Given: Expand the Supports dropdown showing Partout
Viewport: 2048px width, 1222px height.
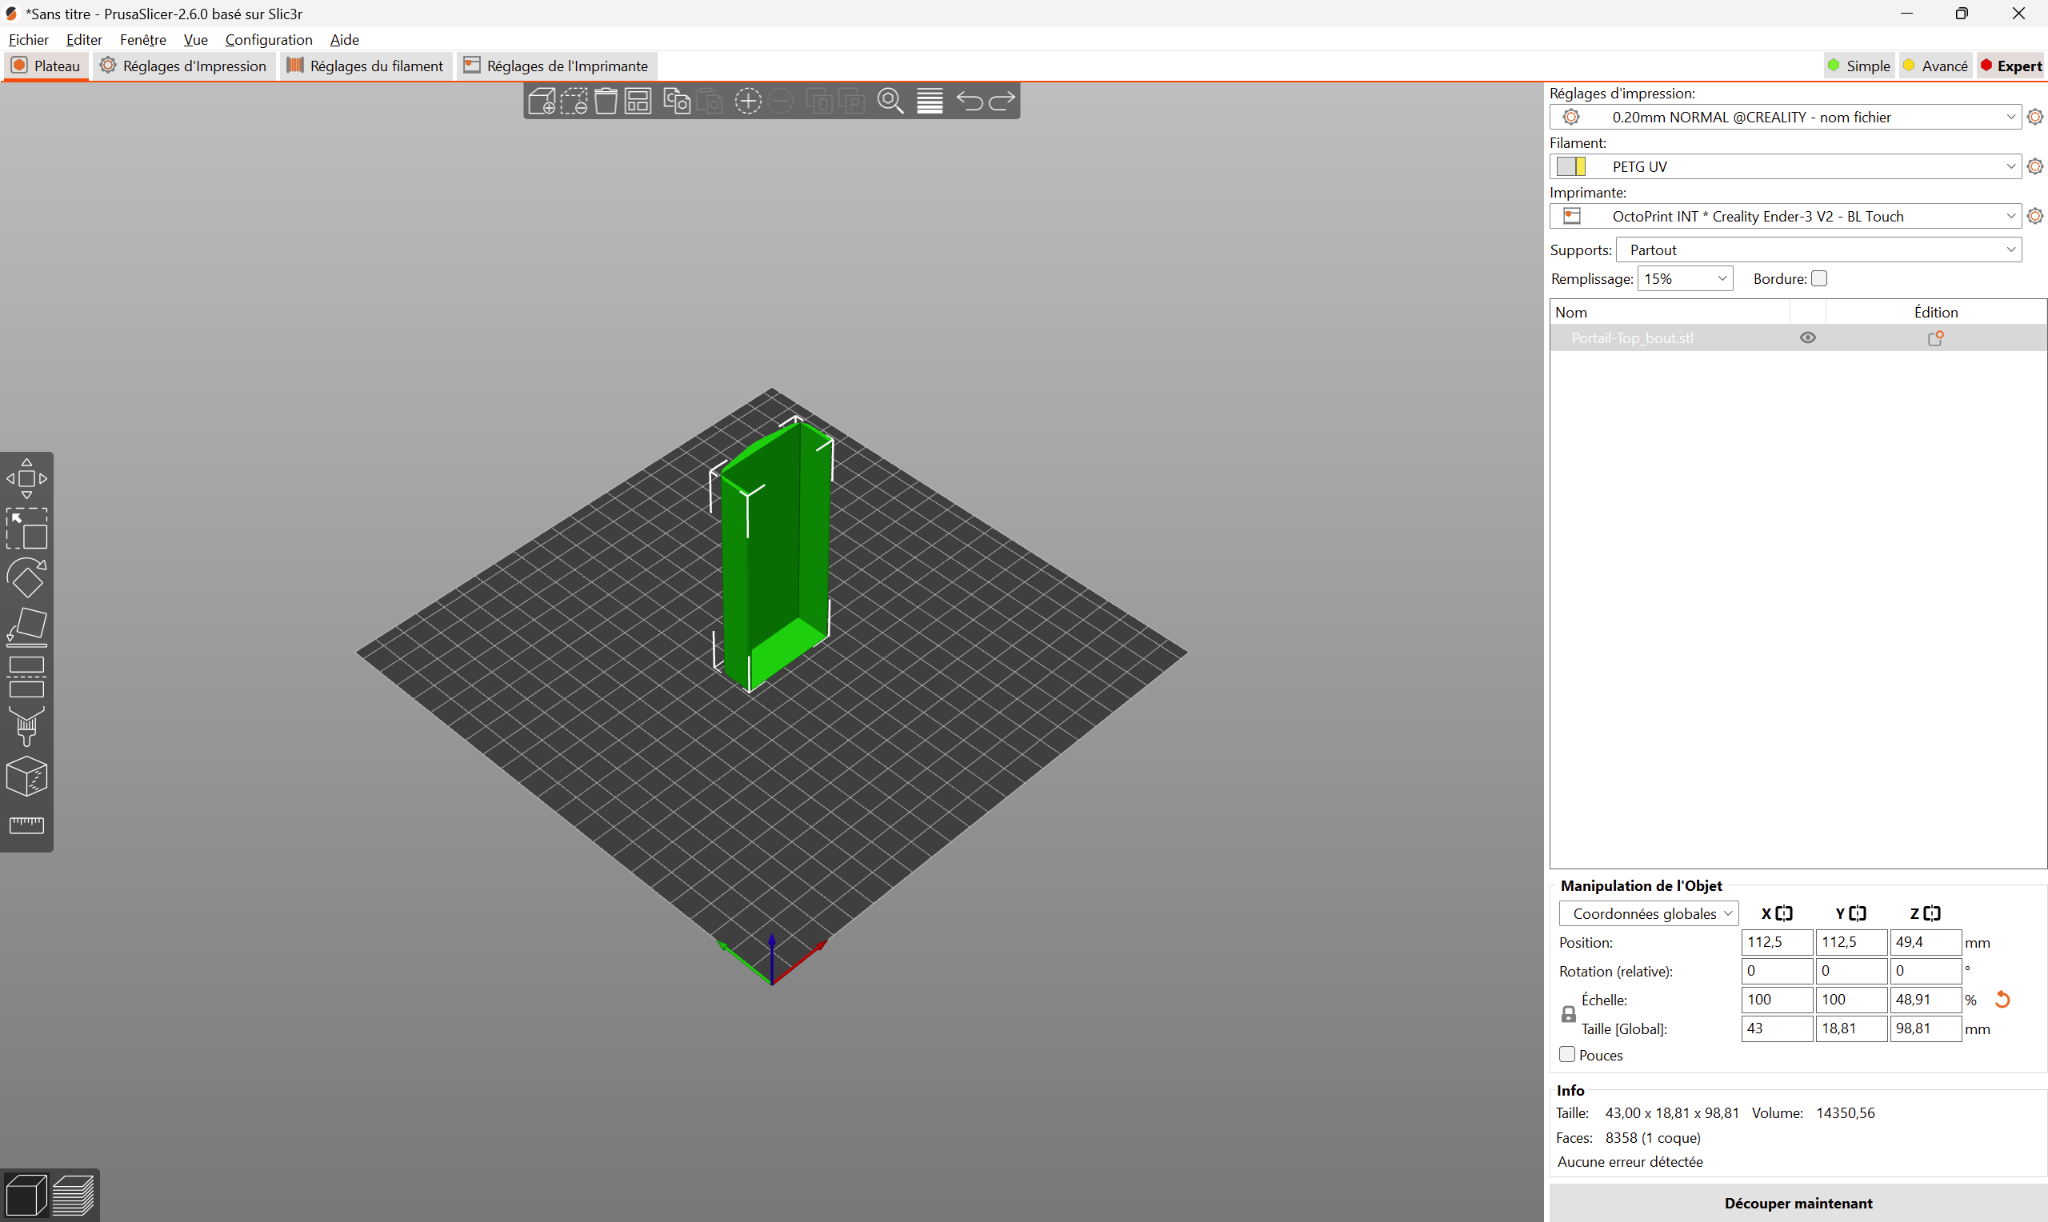Looking at the screenshot, I should 1819,250.
